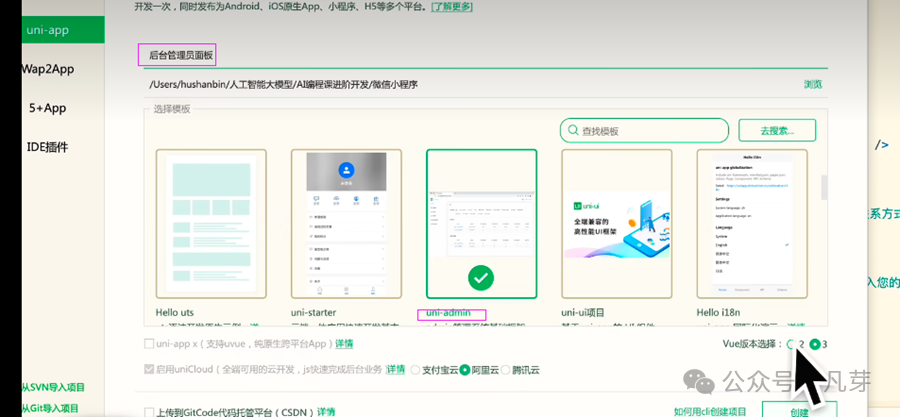Toggle the uni-app x checkbox

tap(149, 344)
